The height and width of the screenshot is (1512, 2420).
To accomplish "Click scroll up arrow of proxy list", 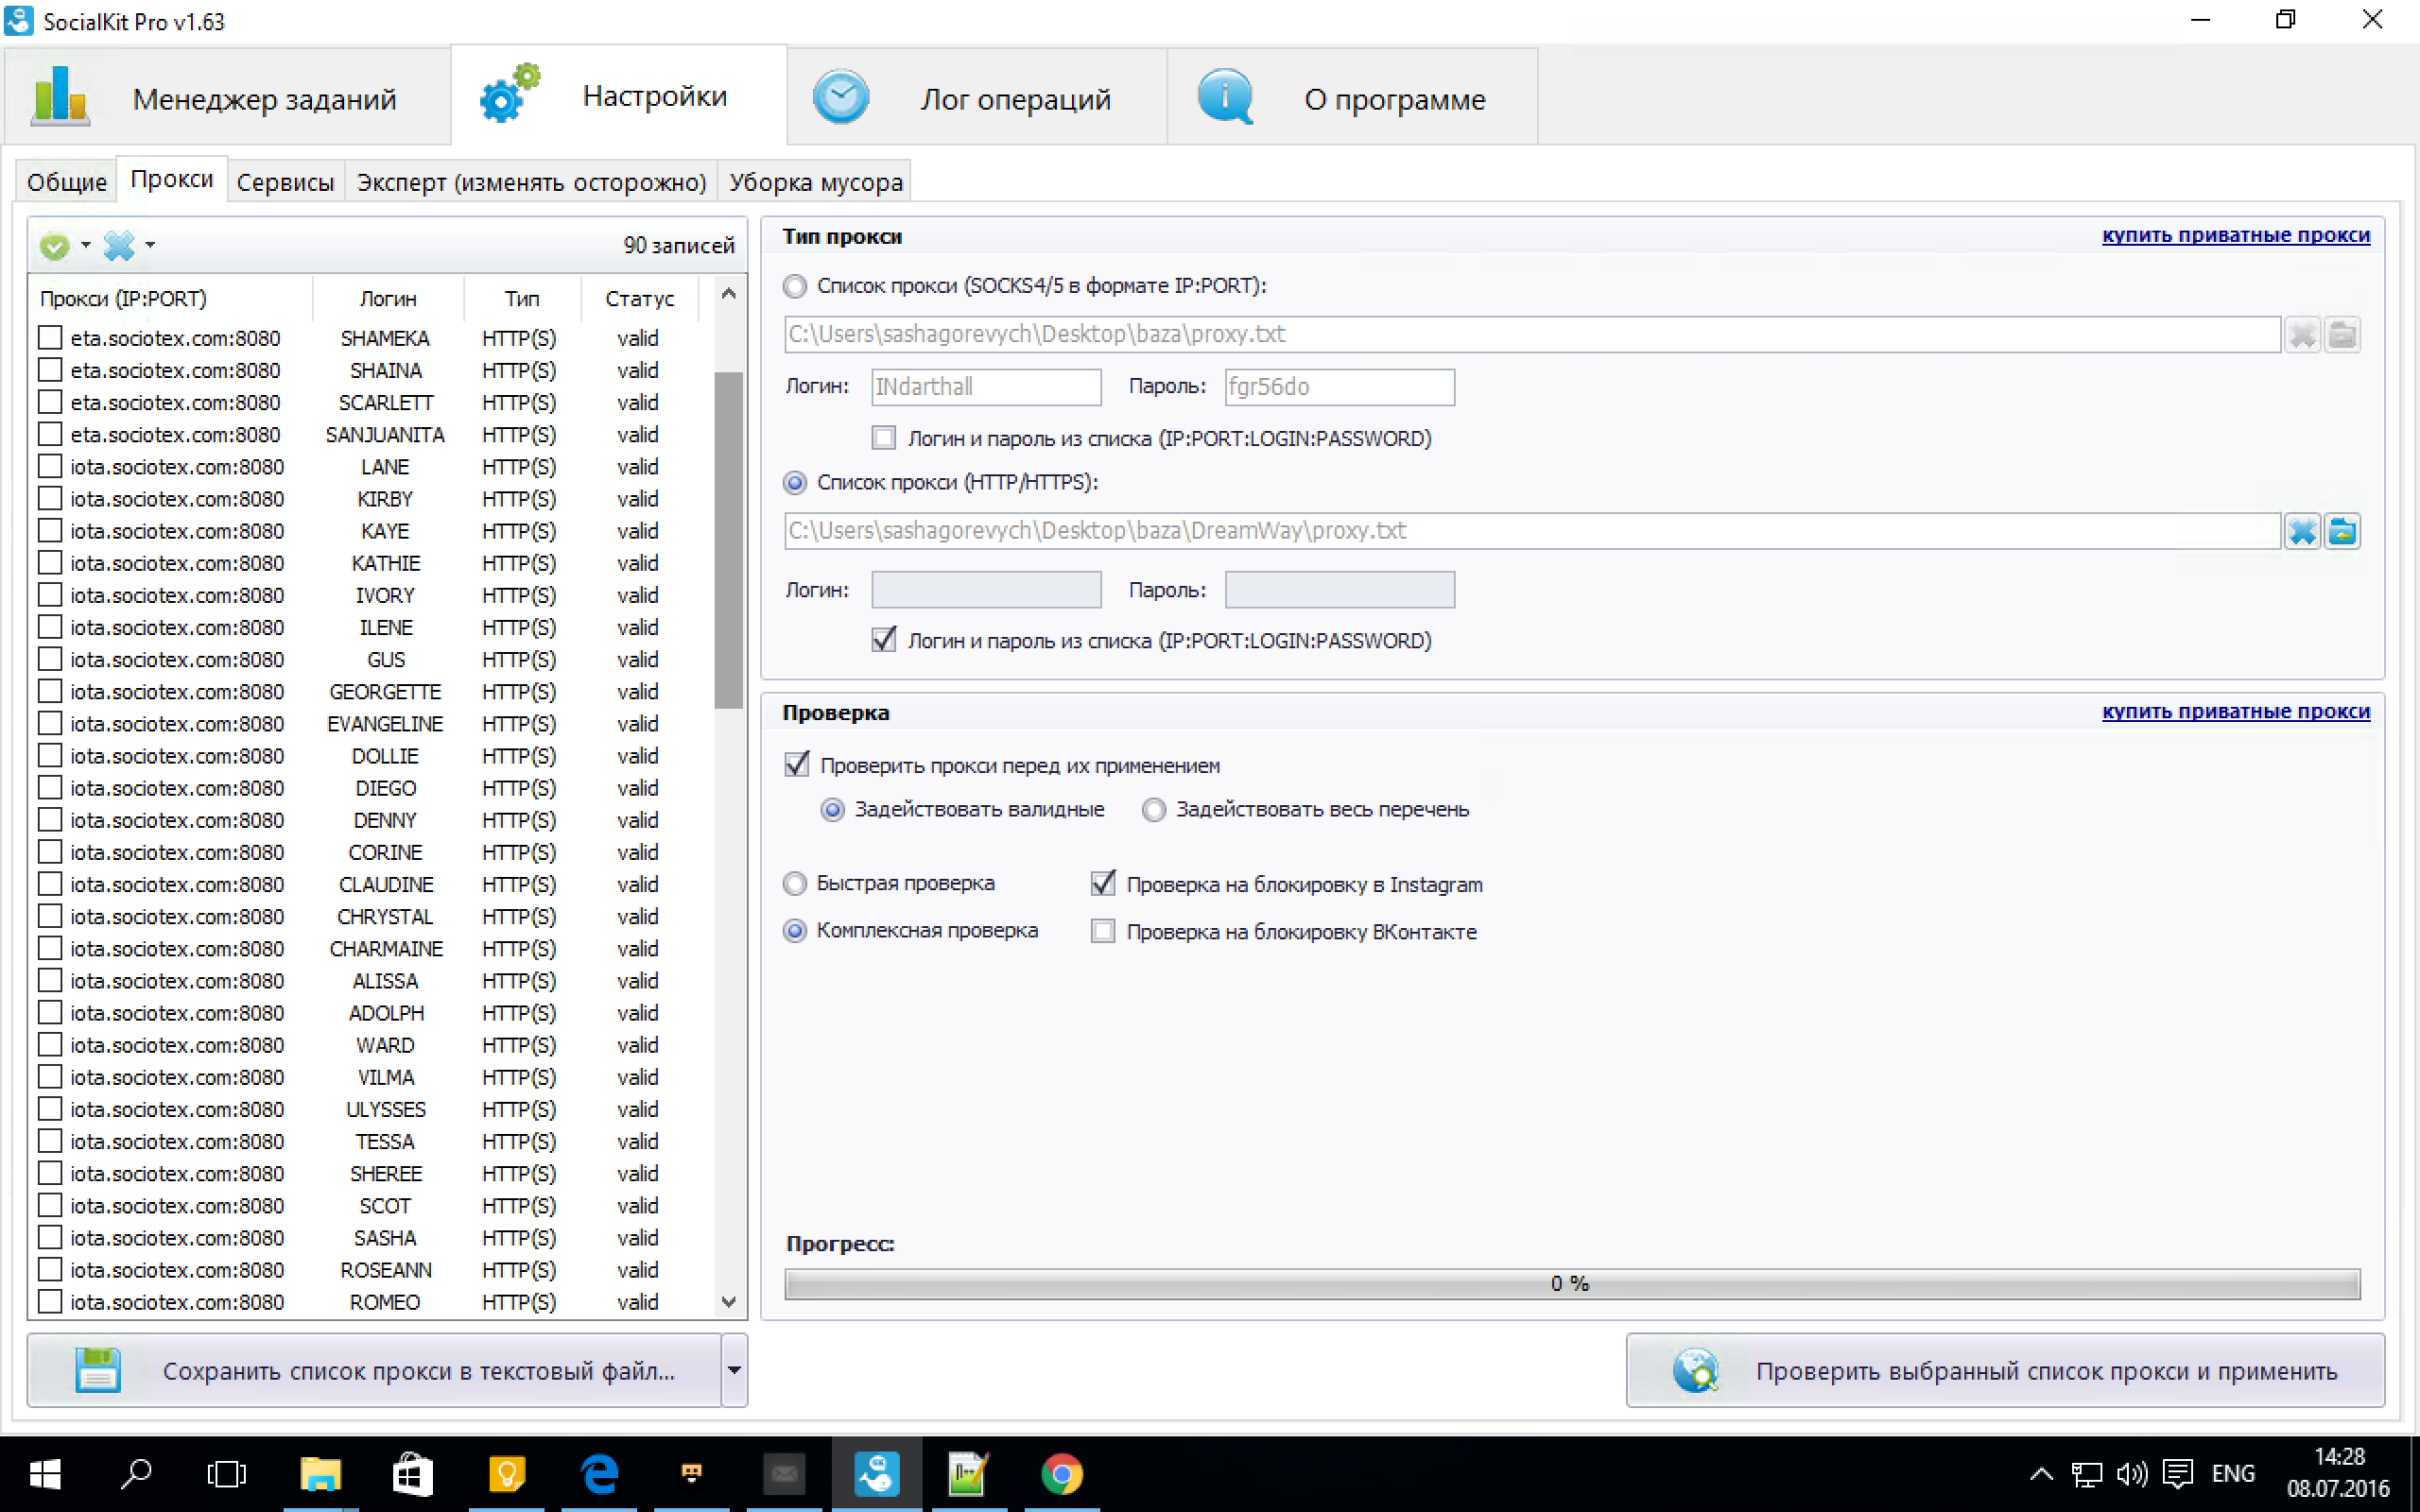I will point(729,294).
